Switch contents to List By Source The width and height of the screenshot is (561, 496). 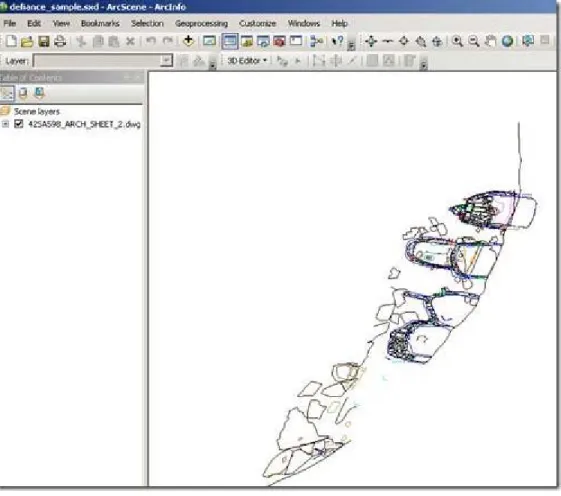click(x=23, y=93)
